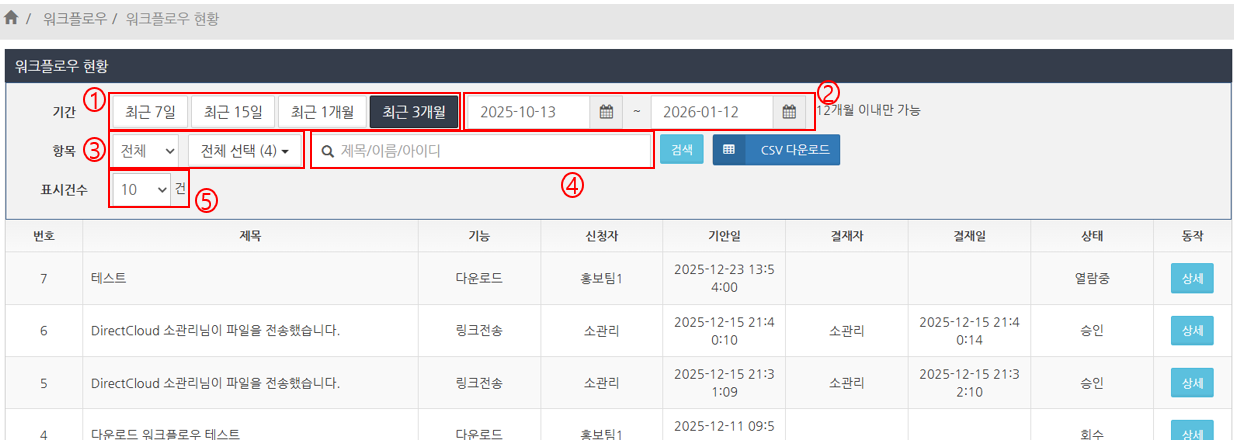Go to 워크플로우 in the breadcrumb
The image size is (1234, 446).
[75, 19]
